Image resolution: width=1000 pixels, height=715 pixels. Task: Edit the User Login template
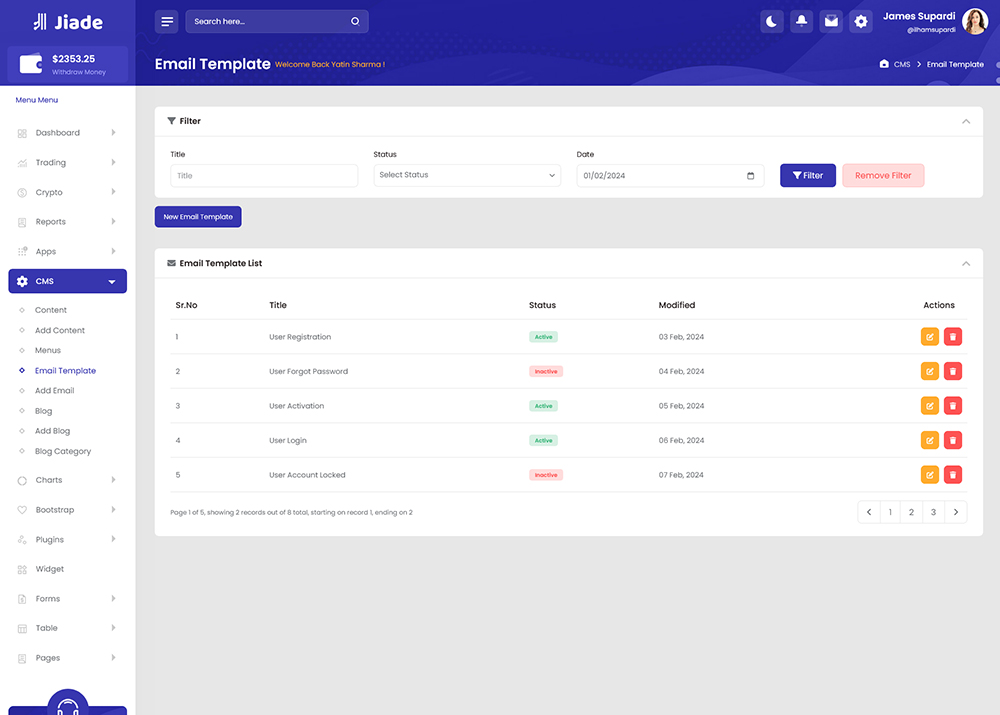coord(930,440)
